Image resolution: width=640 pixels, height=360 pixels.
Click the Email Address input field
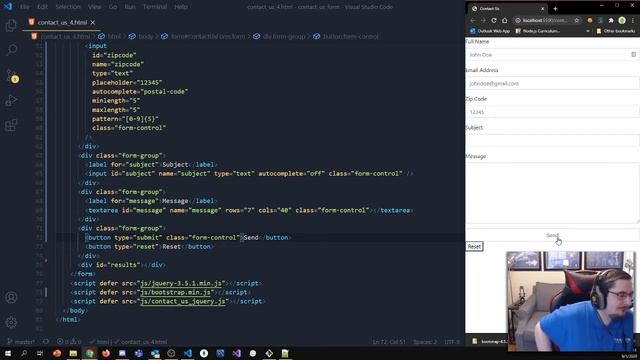pos(552,83)
